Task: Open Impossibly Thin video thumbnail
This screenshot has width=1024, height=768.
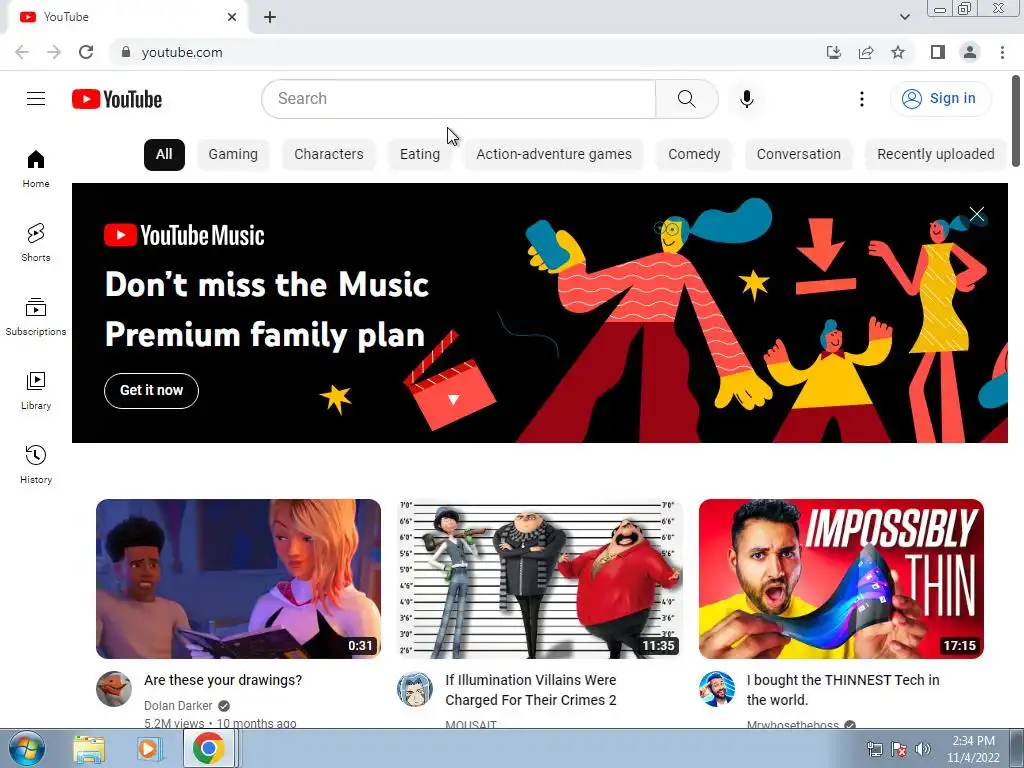Action: pos(841,579)
